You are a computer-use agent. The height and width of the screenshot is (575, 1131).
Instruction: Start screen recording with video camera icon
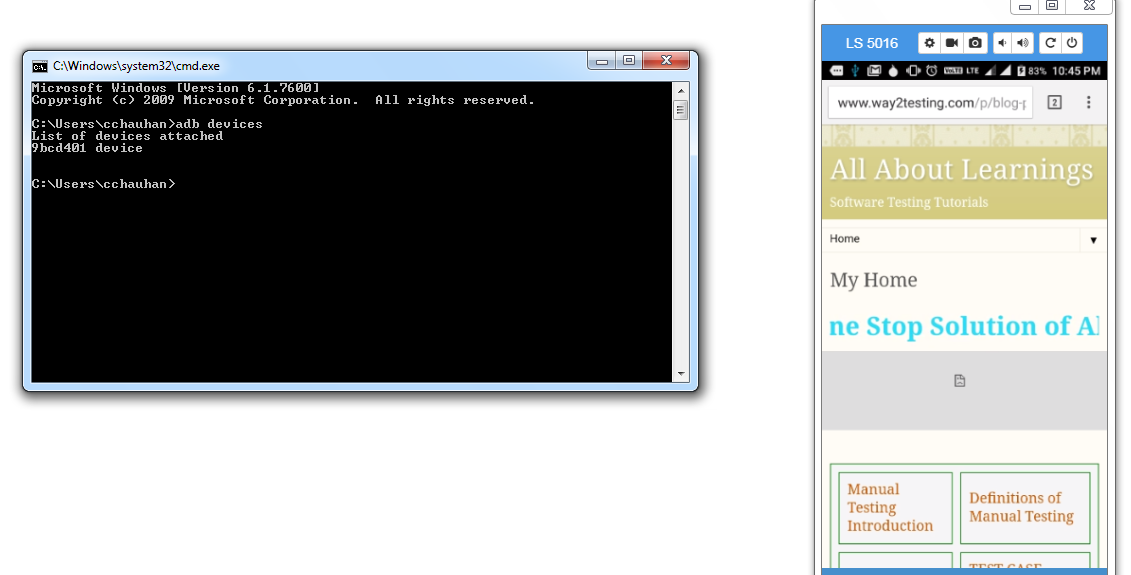[x=952, y=43]
